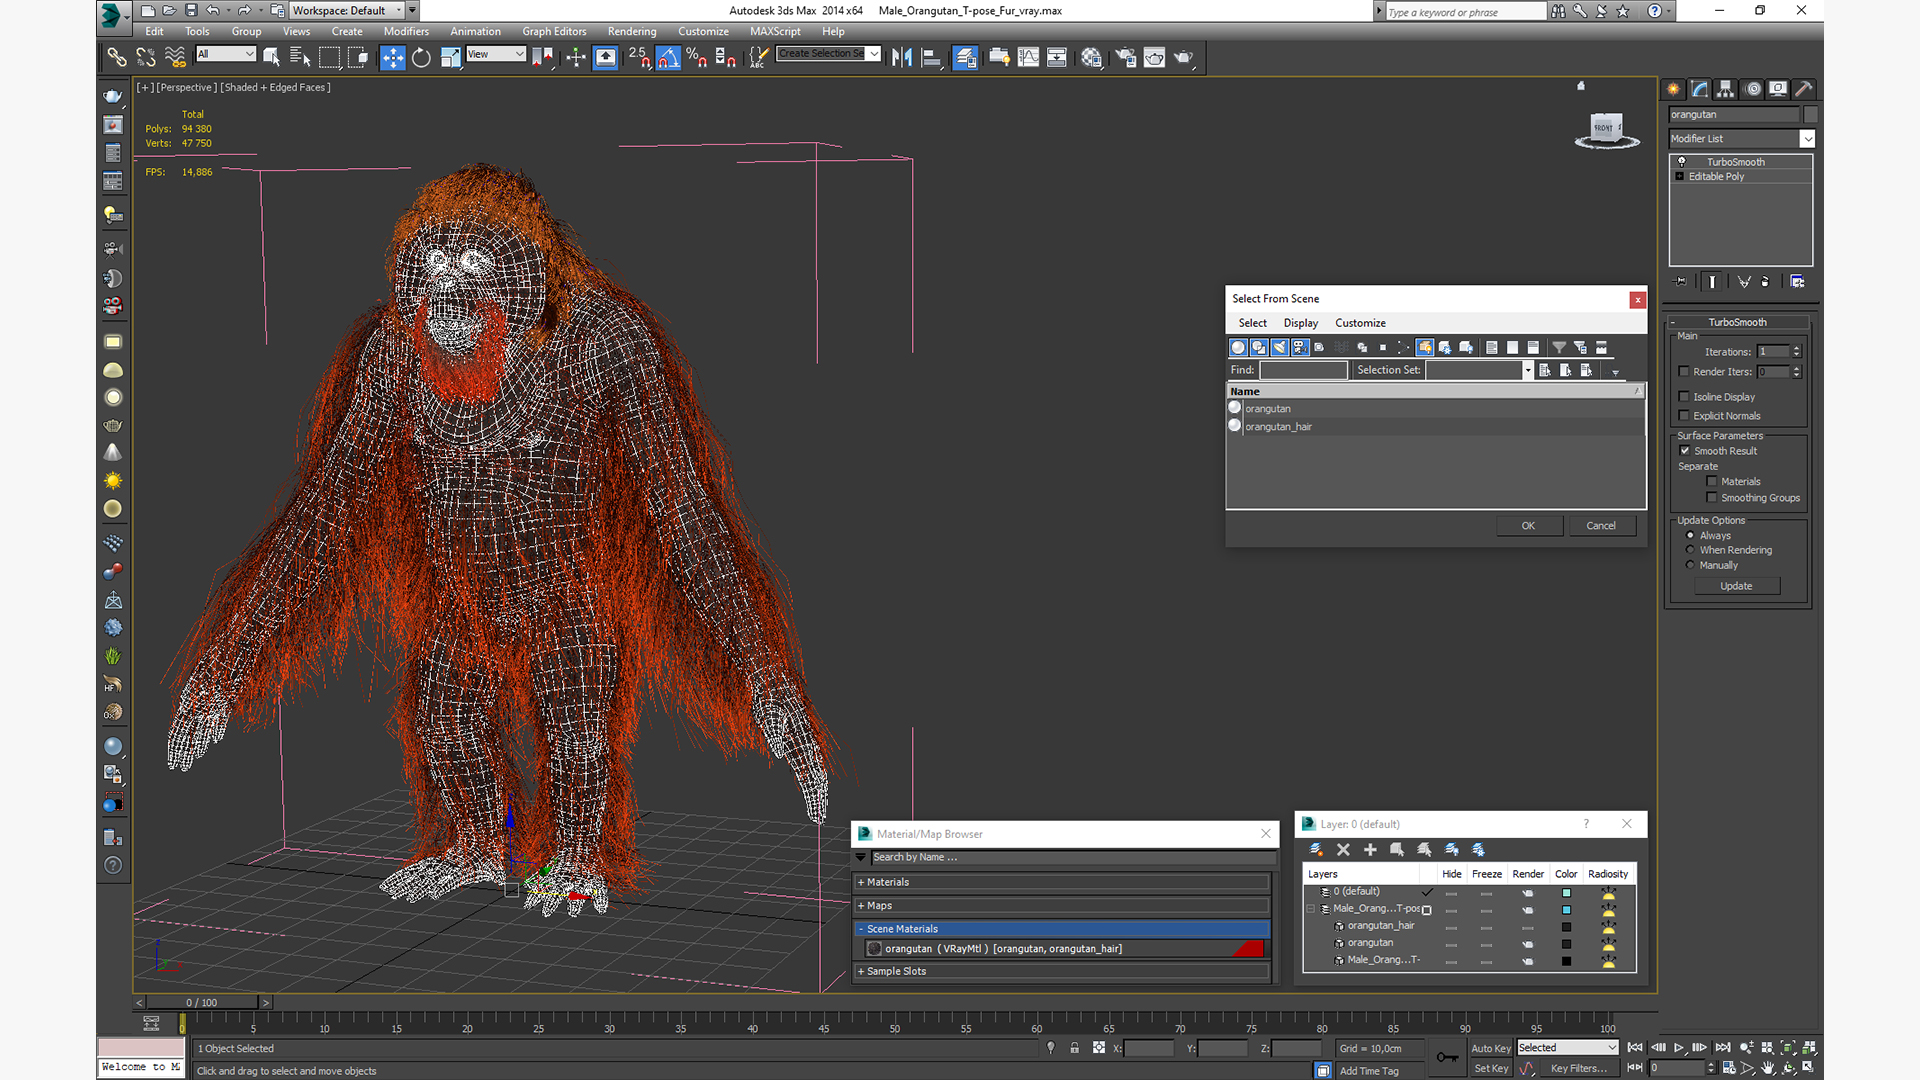
Task: Switch to the Hierarchy command panel
Action: pyautogui.click(x=1726, y=89)
